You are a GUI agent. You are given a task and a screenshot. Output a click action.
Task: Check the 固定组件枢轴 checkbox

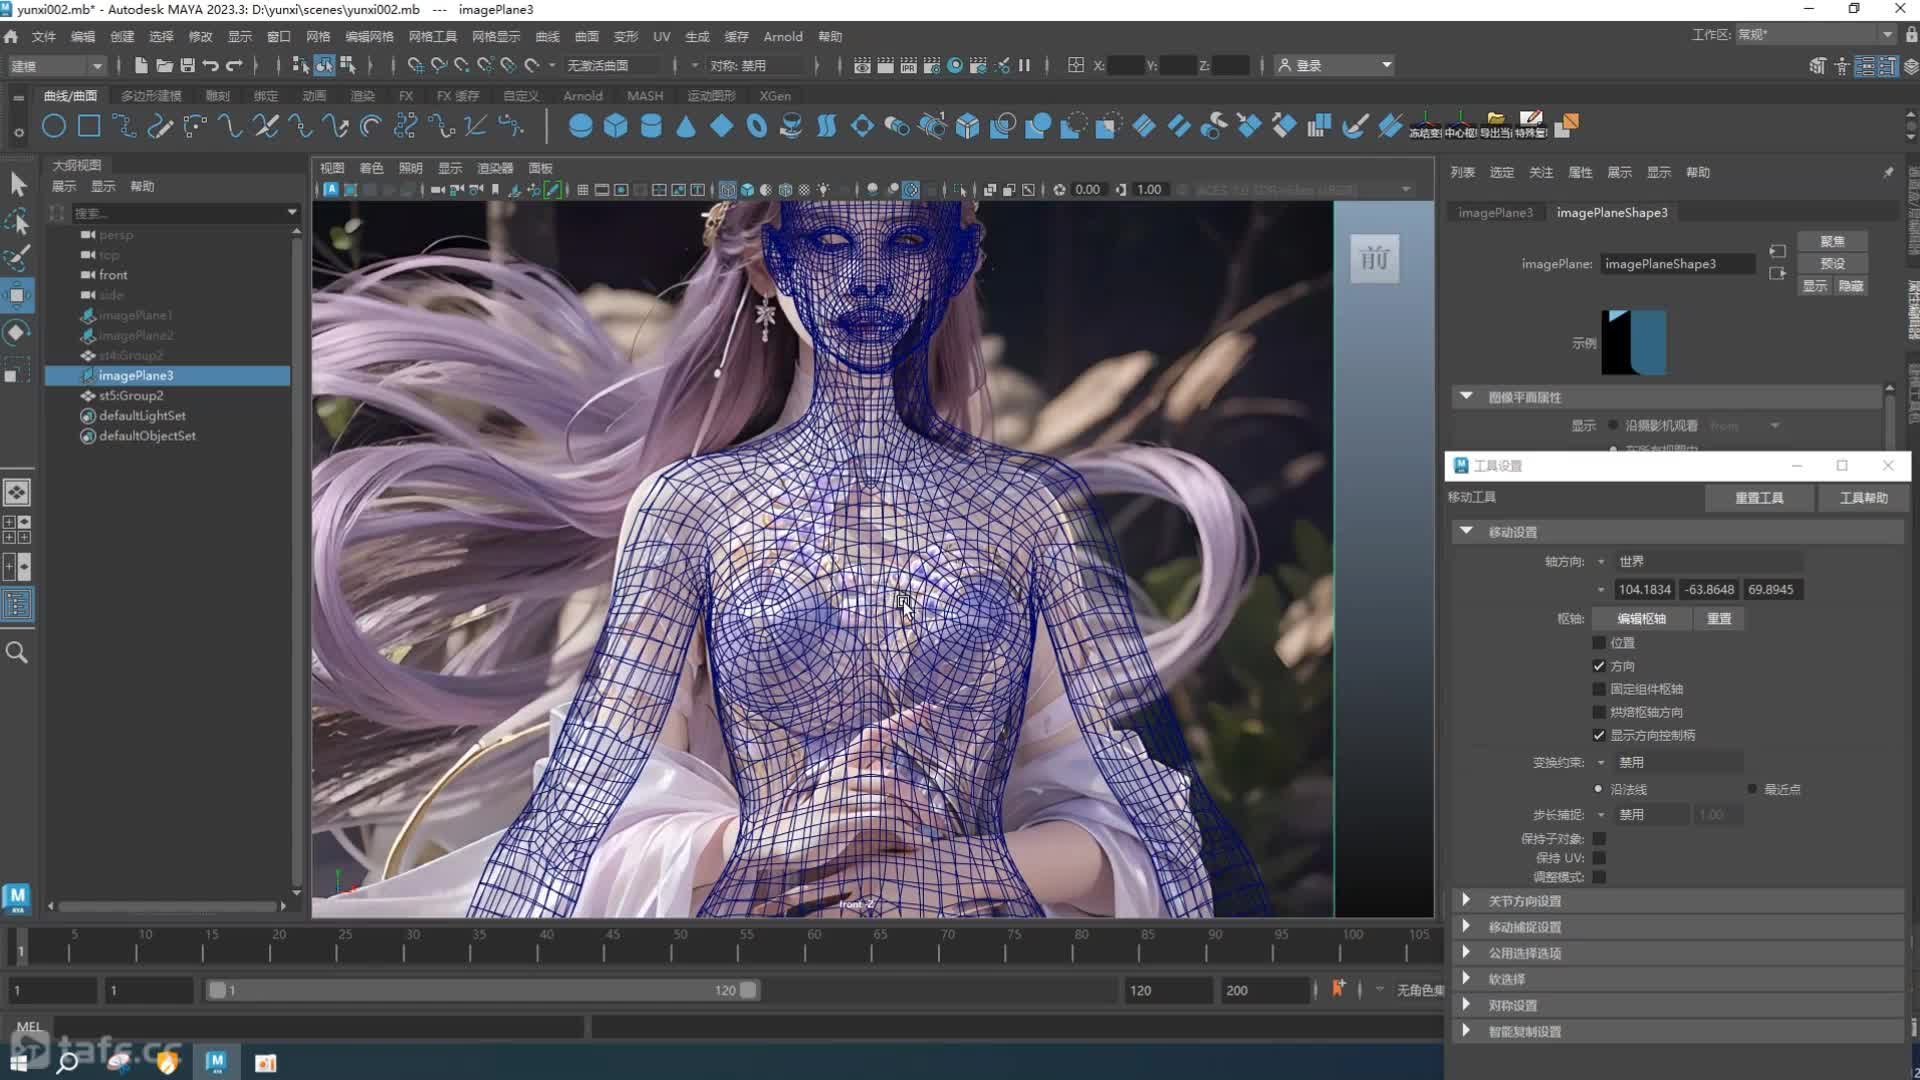(1599, 689)
